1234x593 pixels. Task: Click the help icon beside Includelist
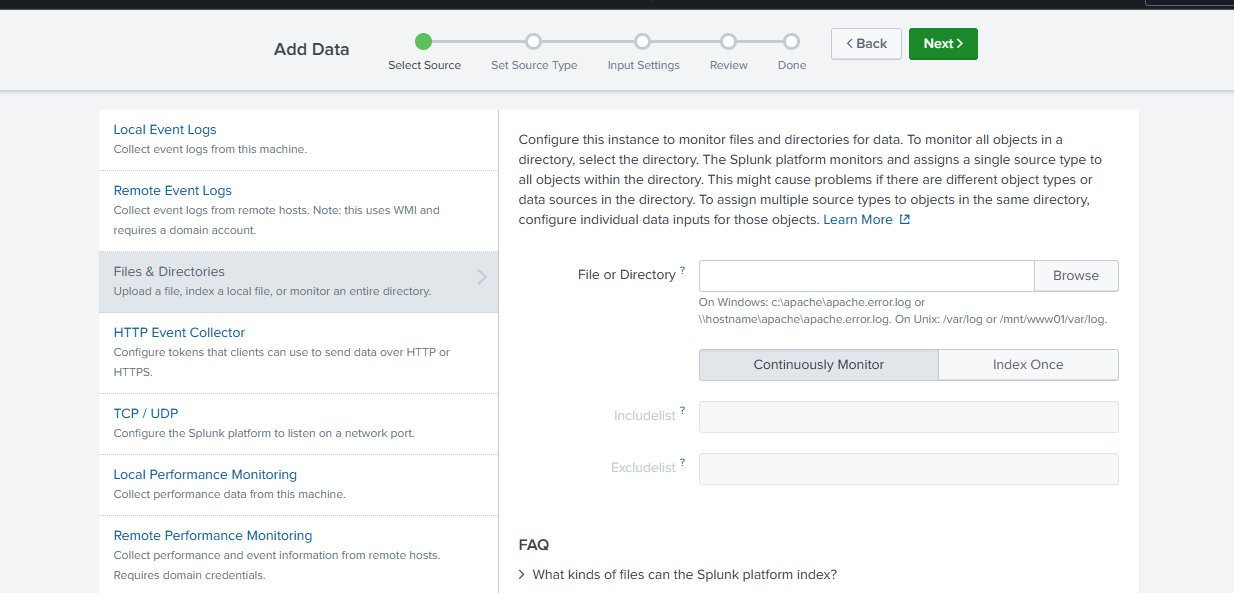(683, 410)
